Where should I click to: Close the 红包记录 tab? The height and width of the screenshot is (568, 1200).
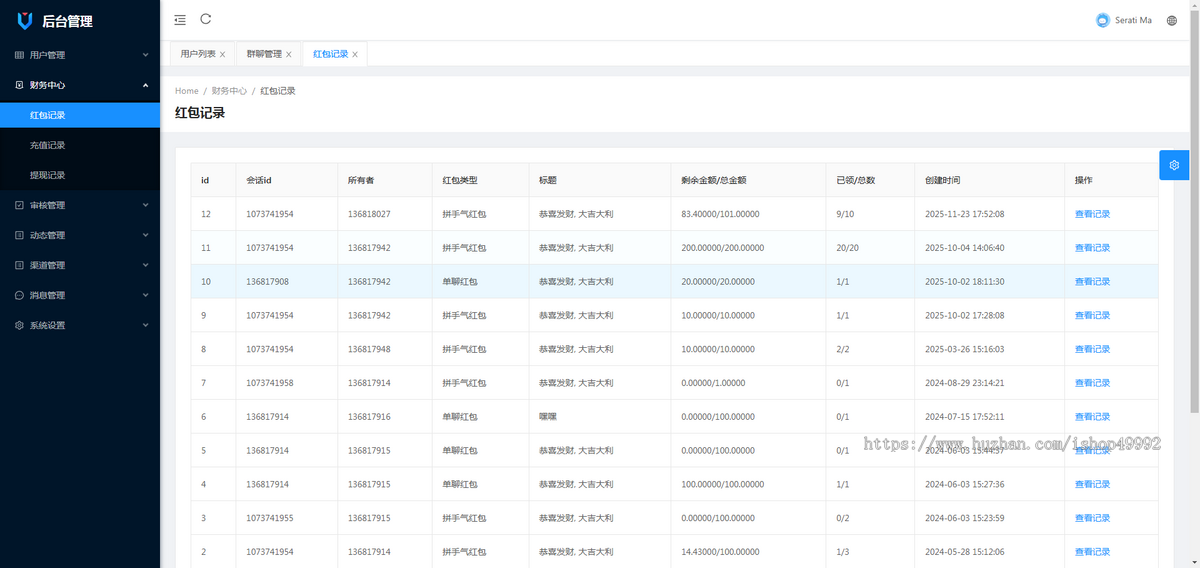(355, 54)
